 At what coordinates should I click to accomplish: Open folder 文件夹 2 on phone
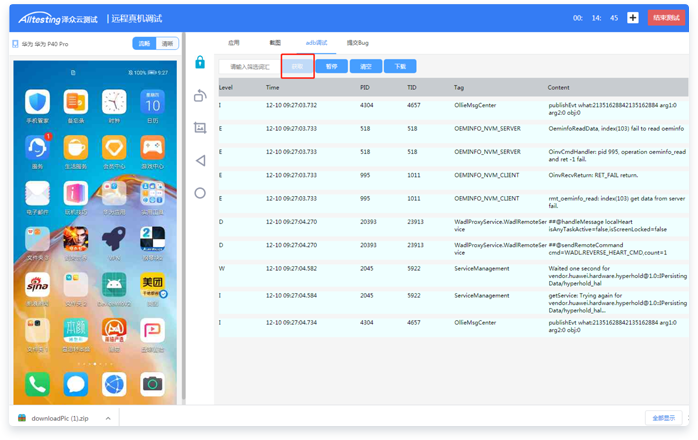click(x=76, y=285)
